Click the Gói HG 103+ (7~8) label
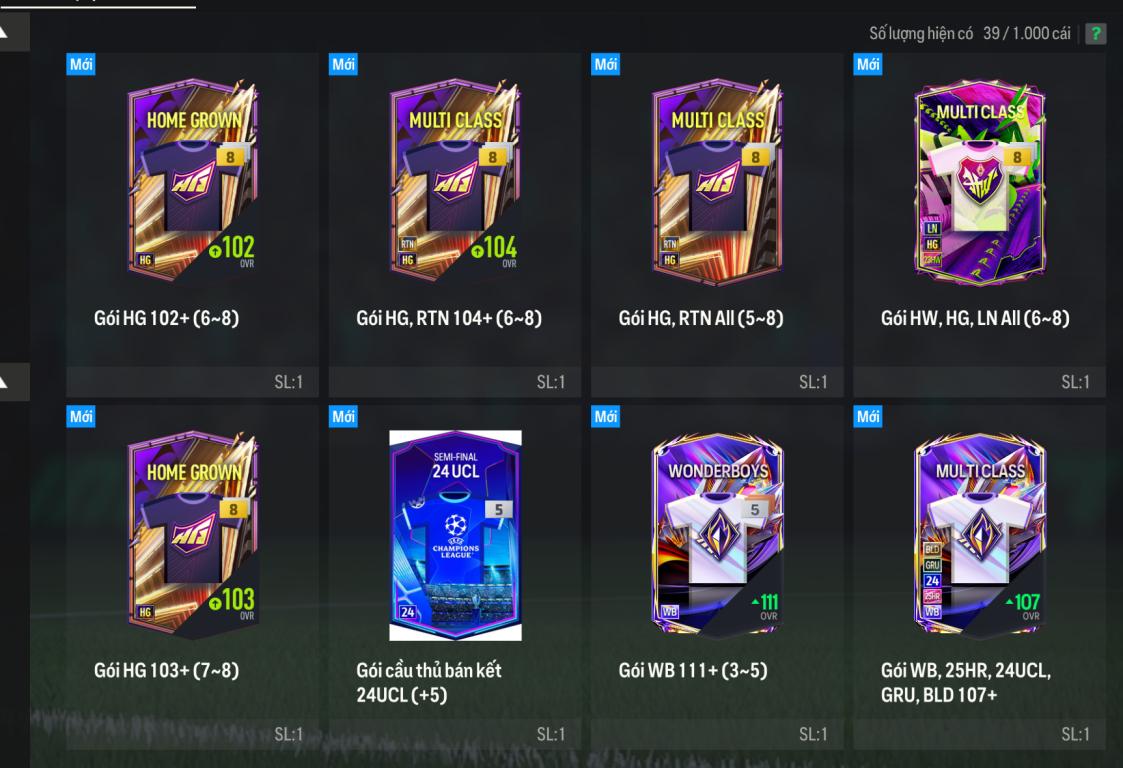The width and height of the screenshot is (1123, 768). click(167, 671)
